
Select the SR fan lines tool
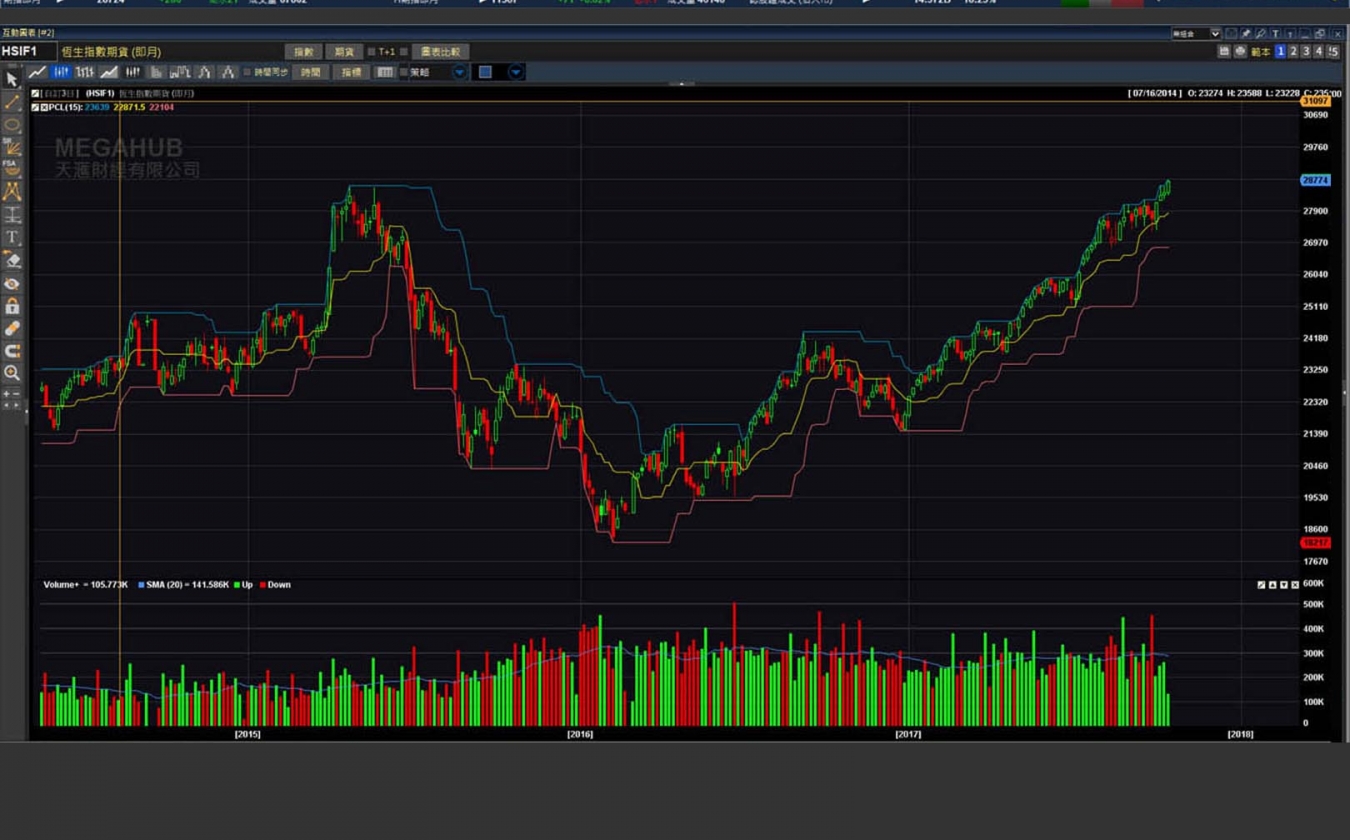(x=12, y=147)
